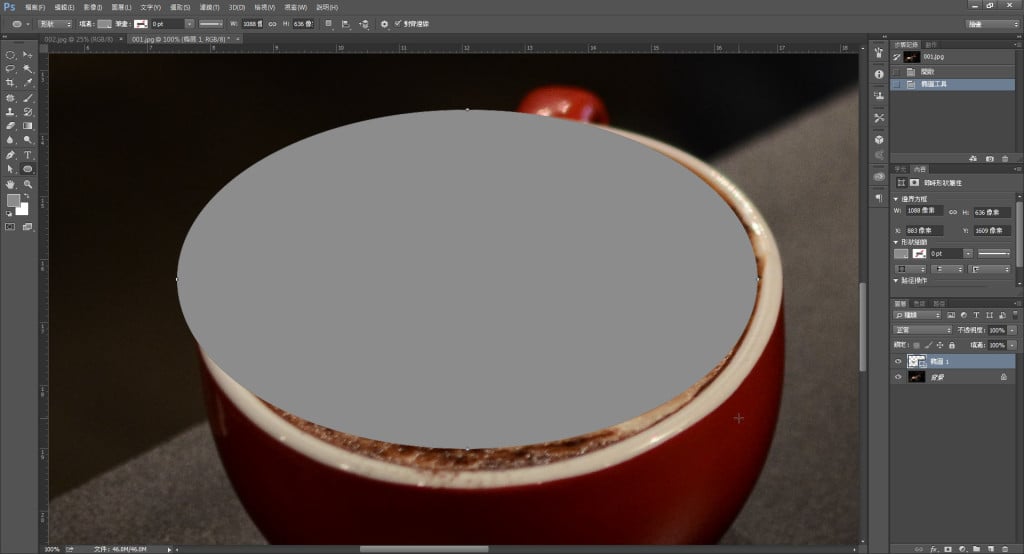The height and width of the screenshot is (554, 1024).
Task: Click the camera snapshot icon in History panel
Action: click(x=989, y=158)
